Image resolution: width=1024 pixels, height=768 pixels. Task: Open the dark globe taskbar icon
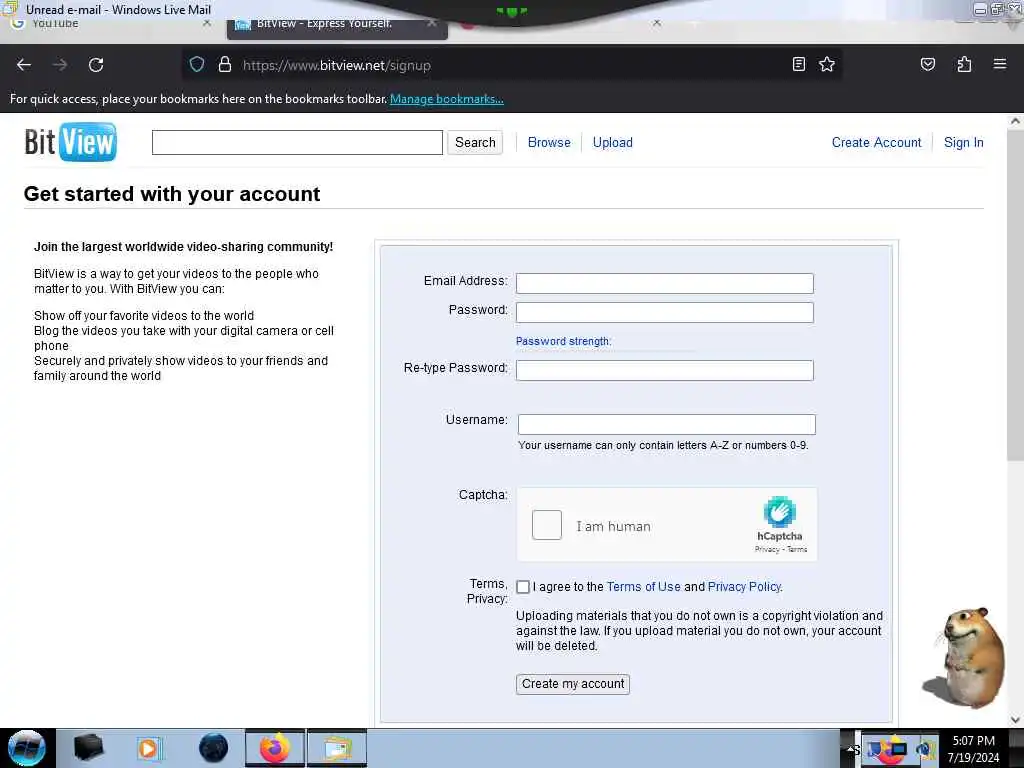(214, 748)
